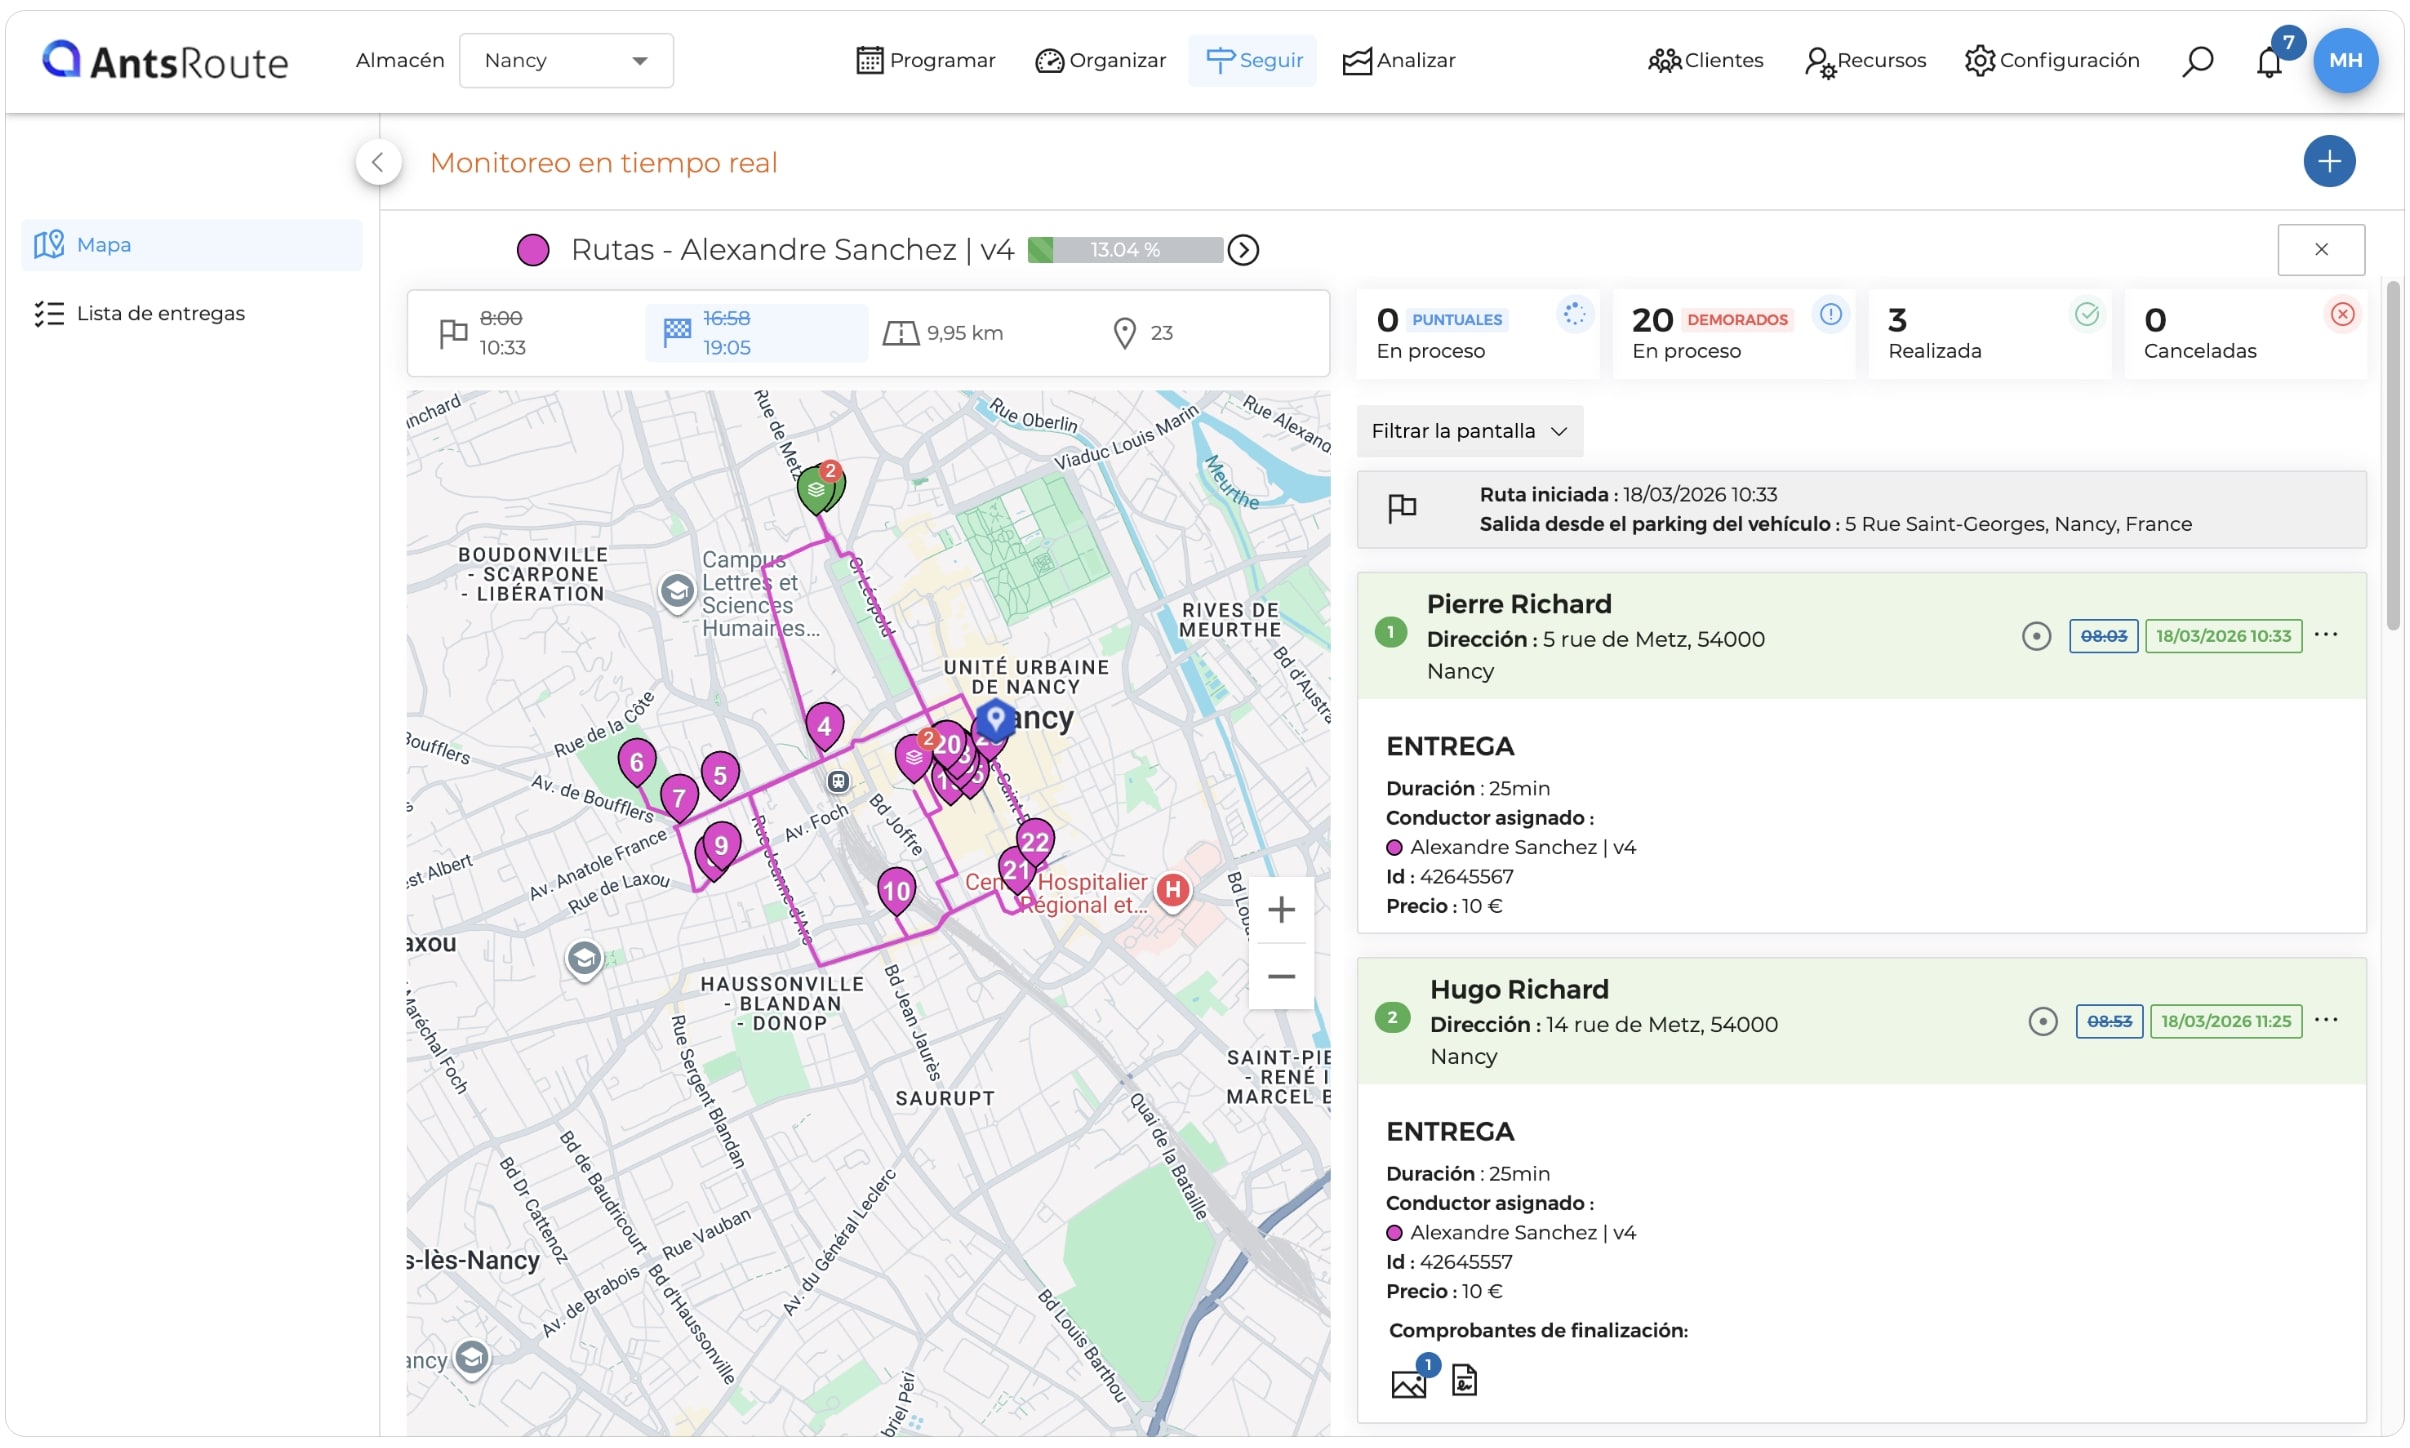Collapse the sidebar with the back chevron
Viewport: 2410px width, 1448px height.
pos(378,162)
